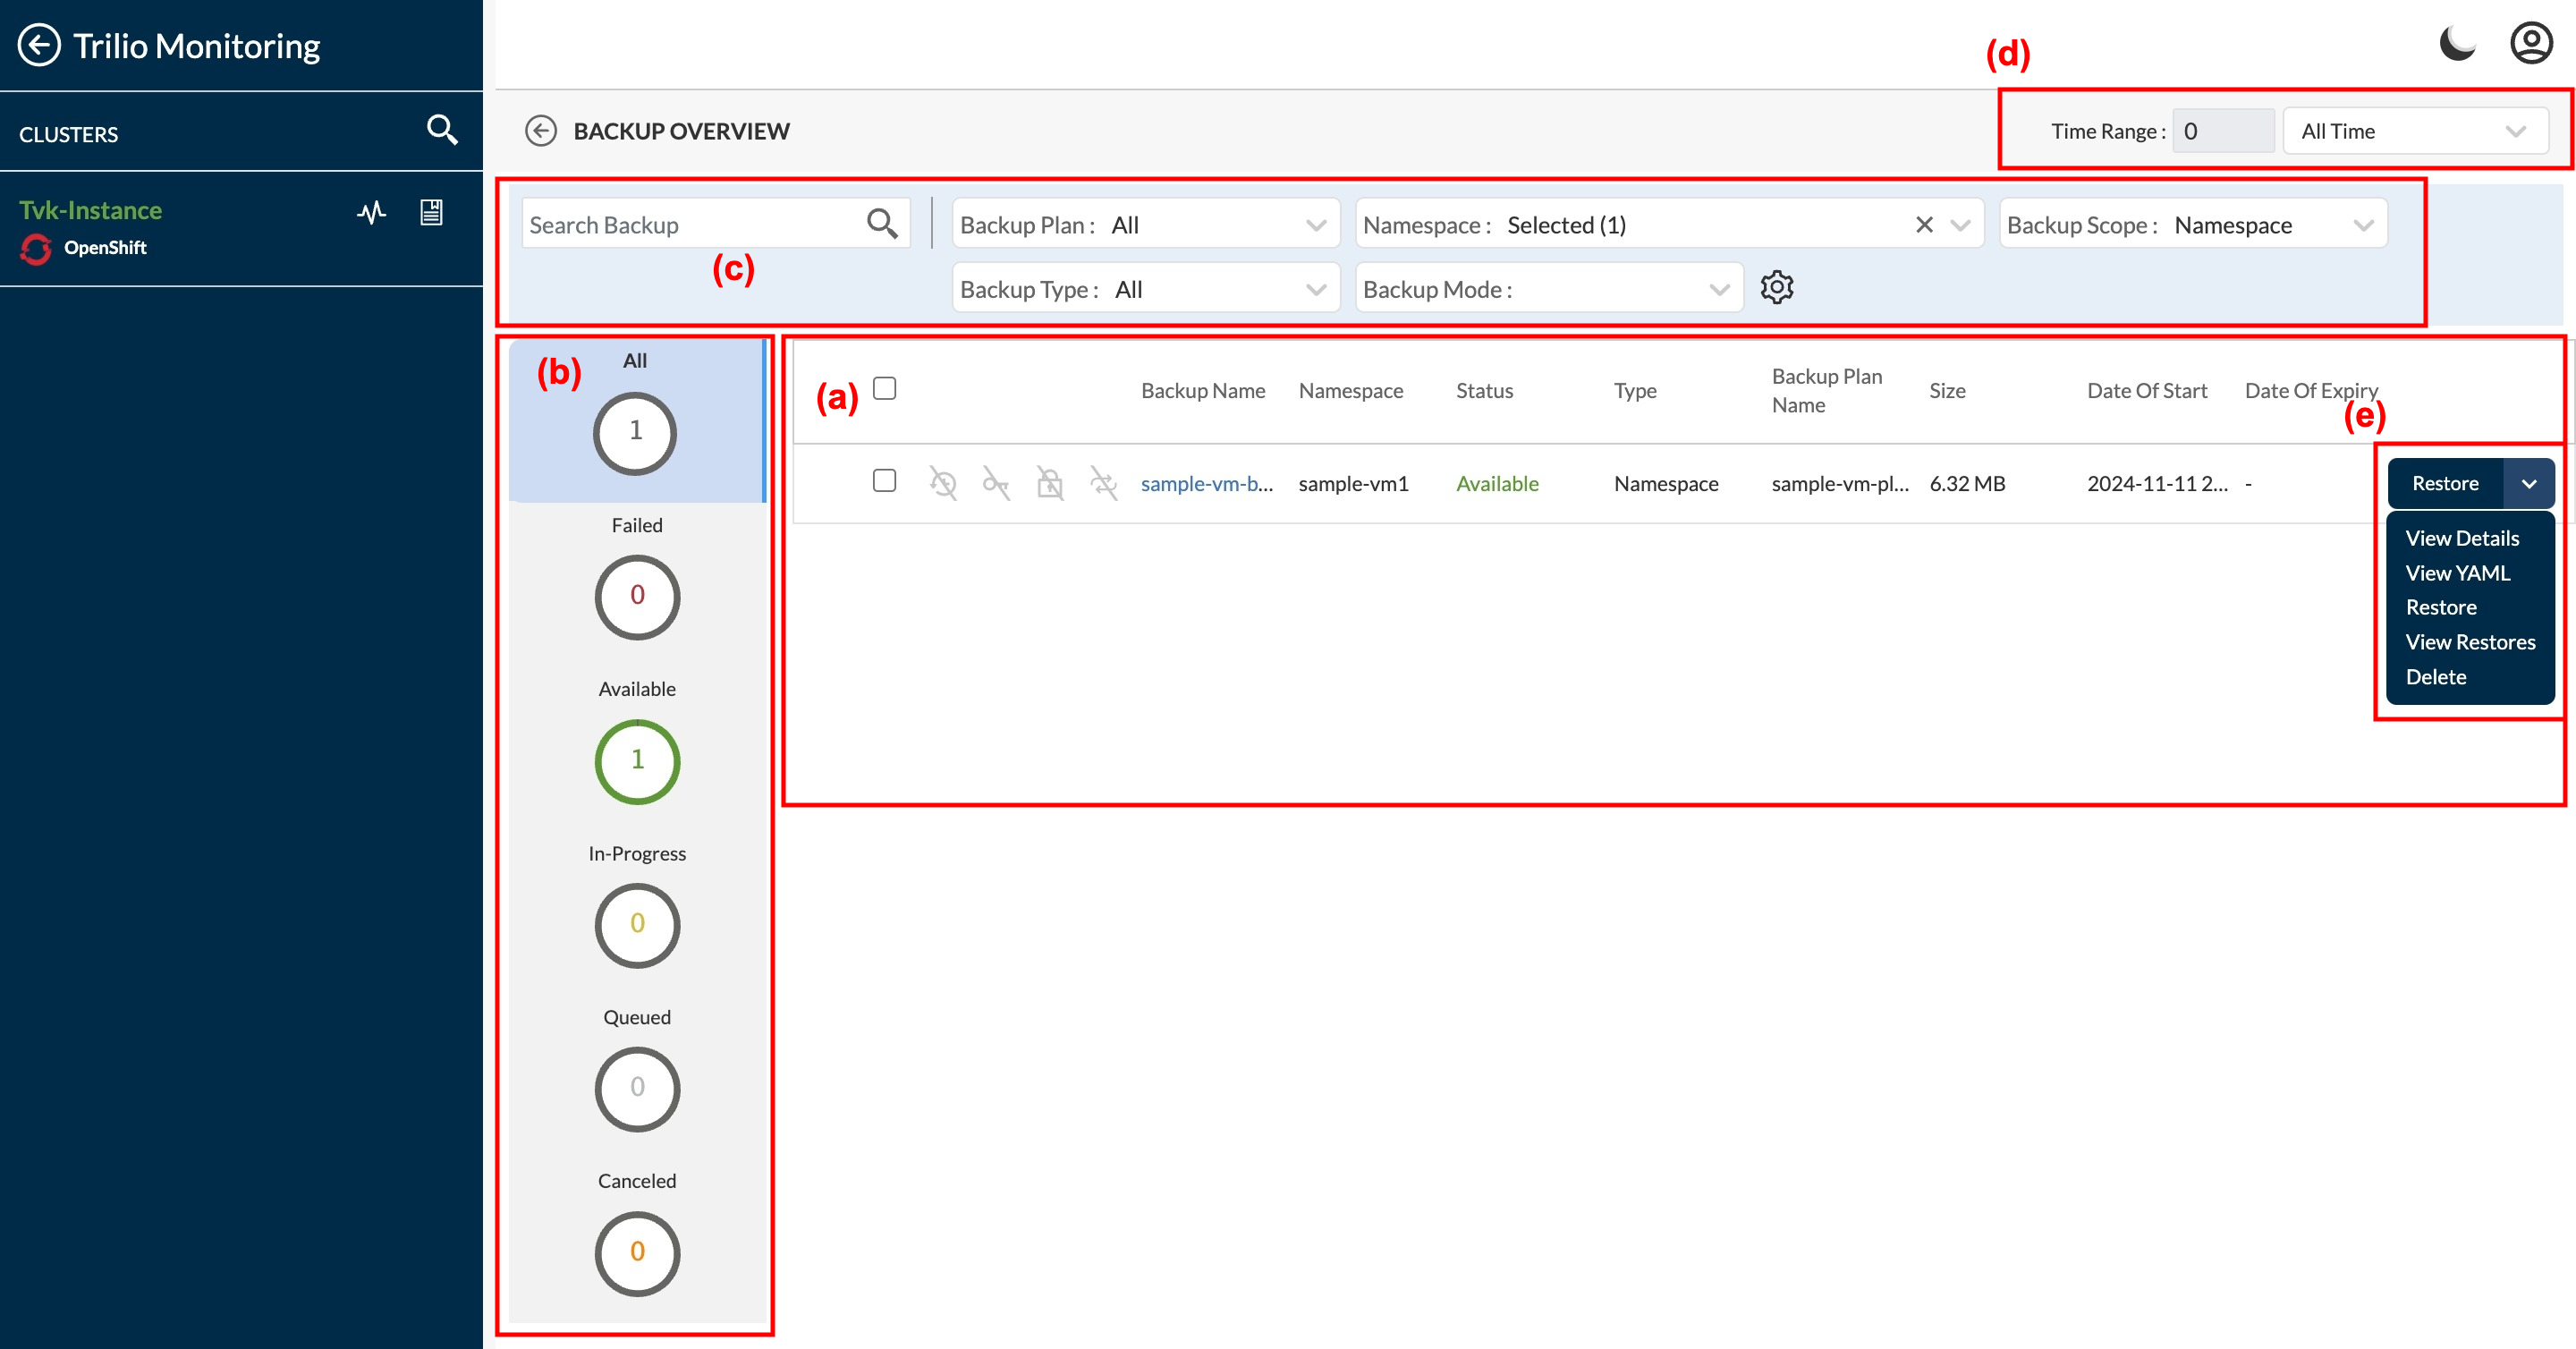The height and width of the screenshot is (1349, 2576).
Task: Click the Available status cell
Action: pyautogui.click(x=1497, y=484)
